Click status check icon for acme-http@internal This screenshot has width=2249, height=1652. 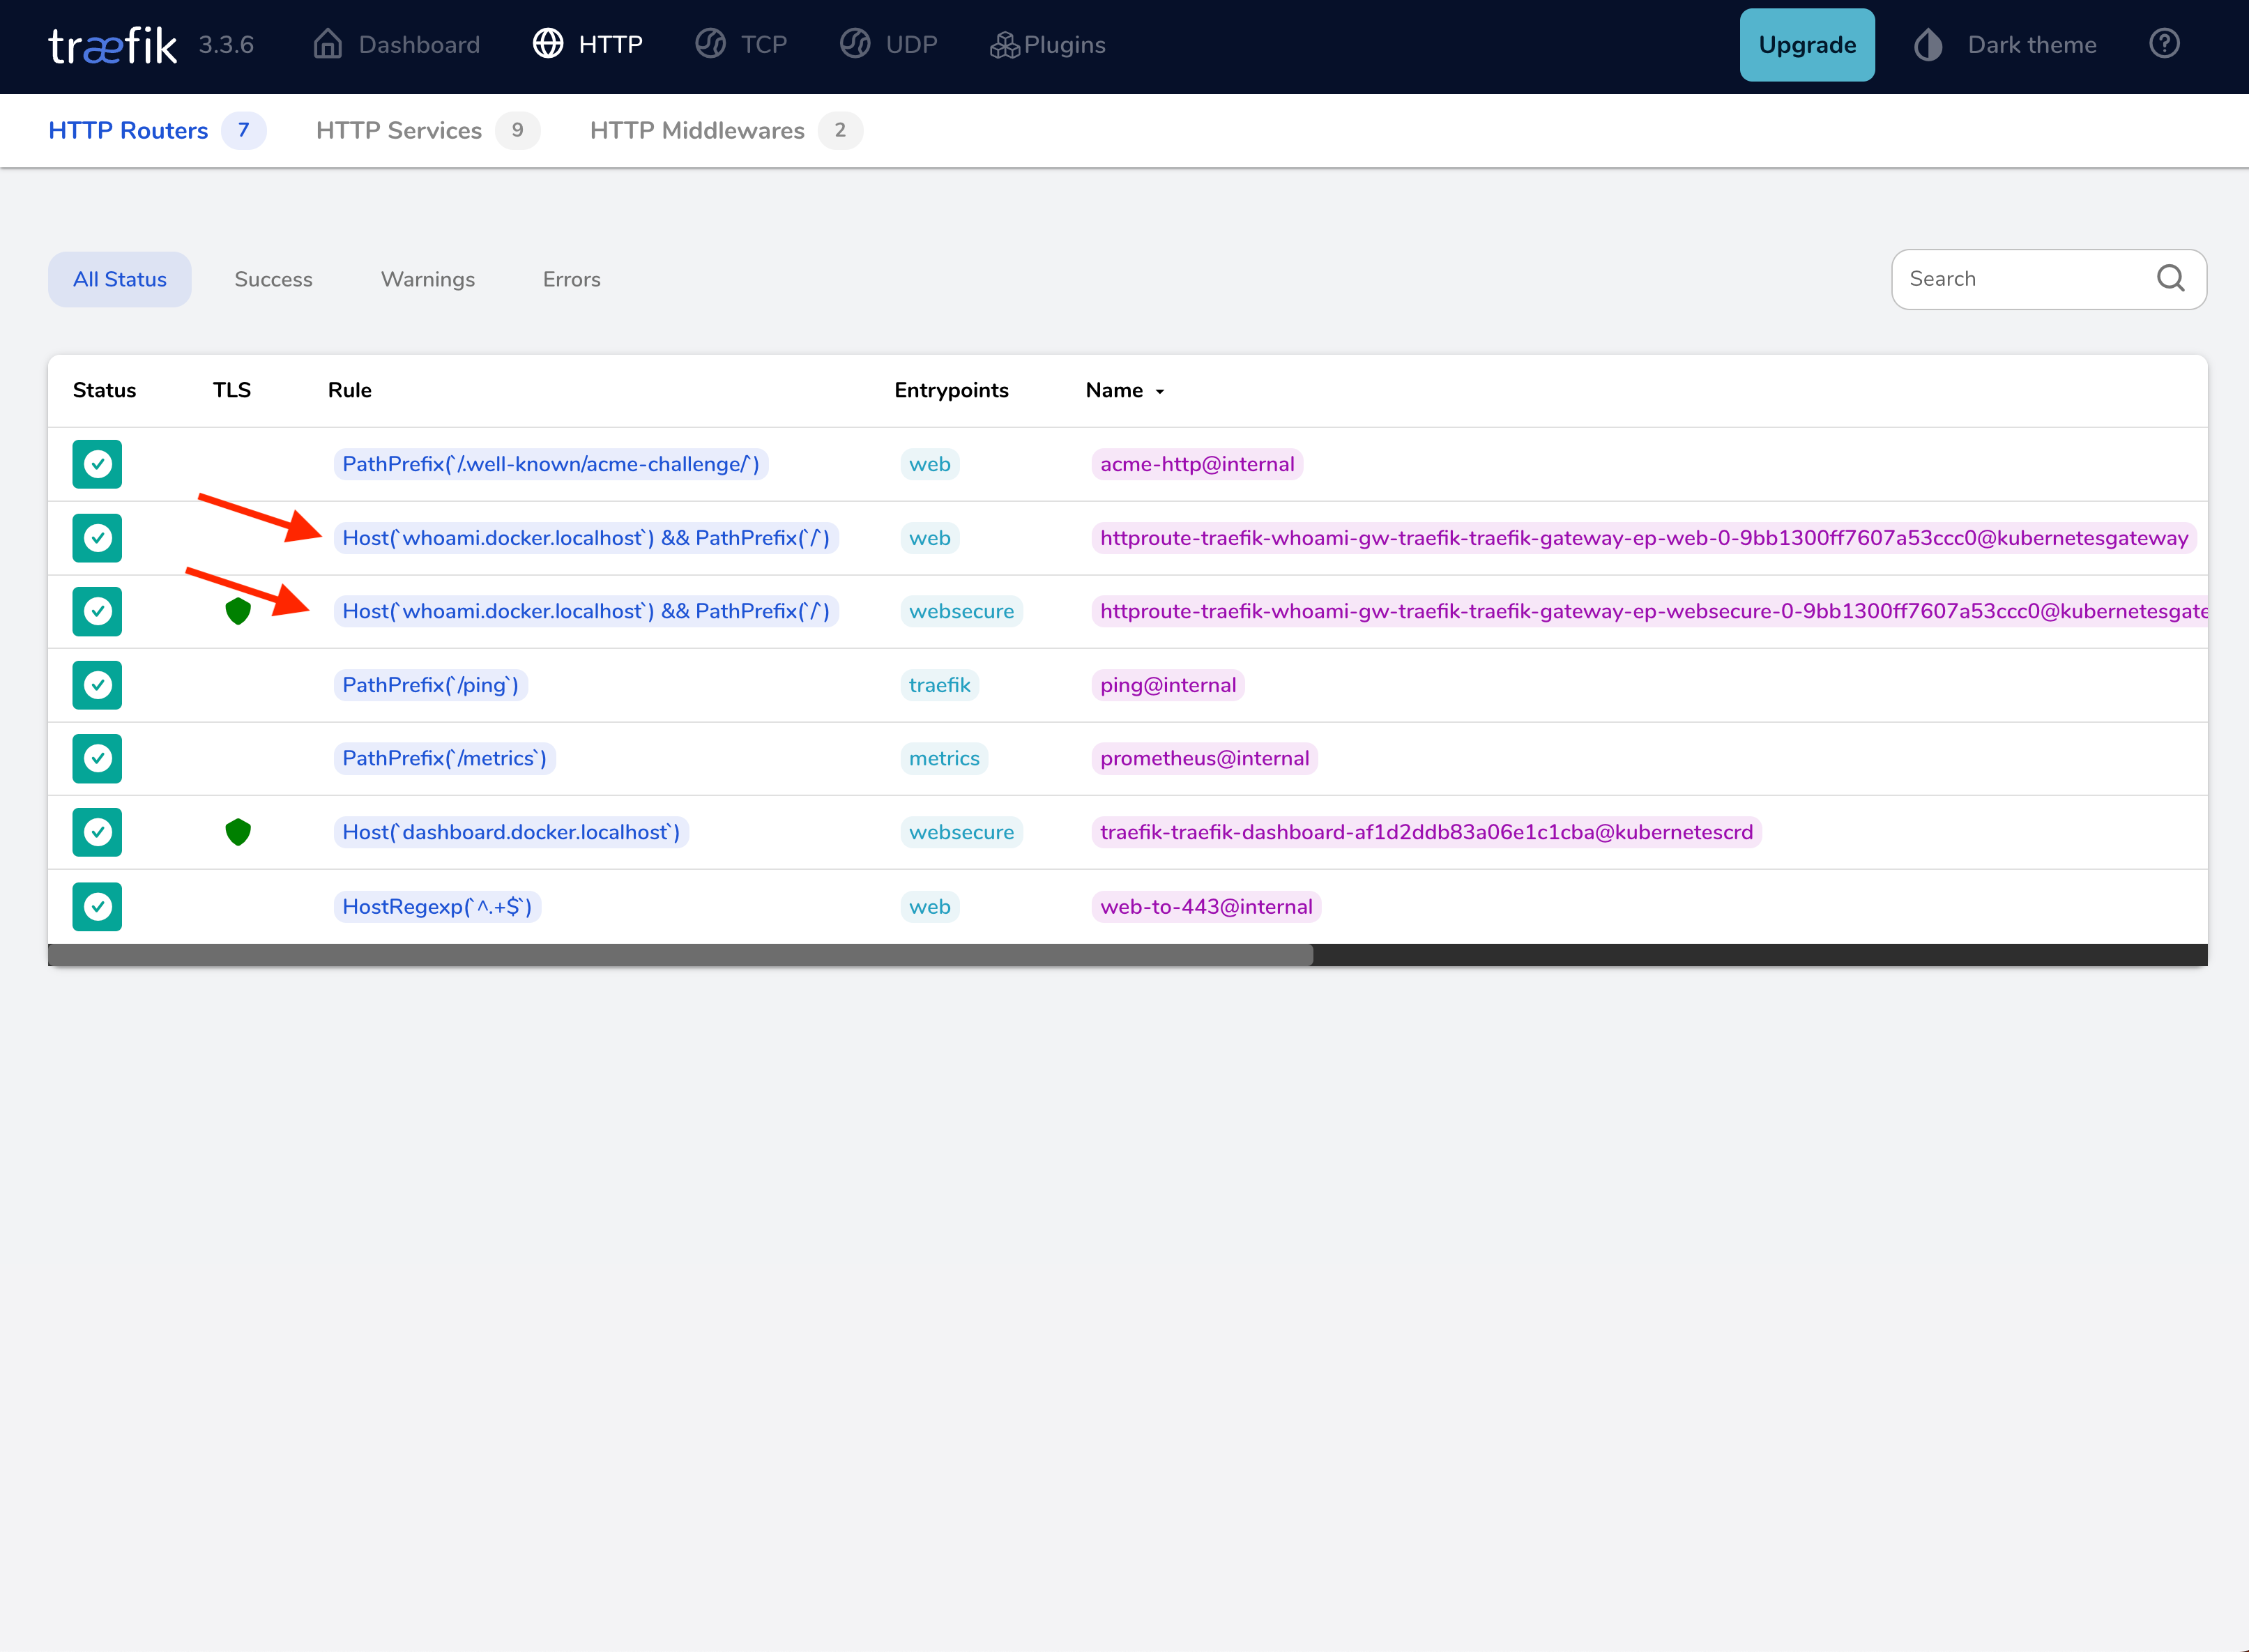pos(97,464)
